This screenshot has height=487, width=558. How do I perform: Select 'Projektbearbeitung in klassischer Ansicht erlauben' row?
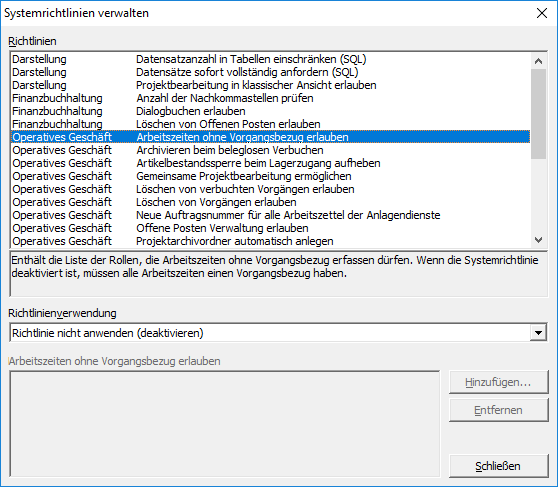click(x=270, y=85)
